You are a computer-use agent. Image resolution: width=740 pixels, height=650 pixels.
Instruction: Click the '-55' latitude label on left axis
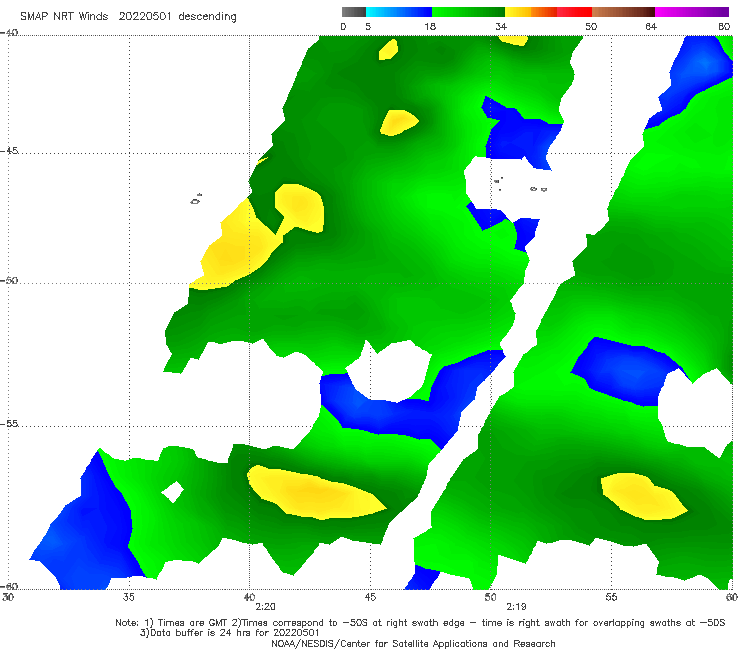click(9, 423)
